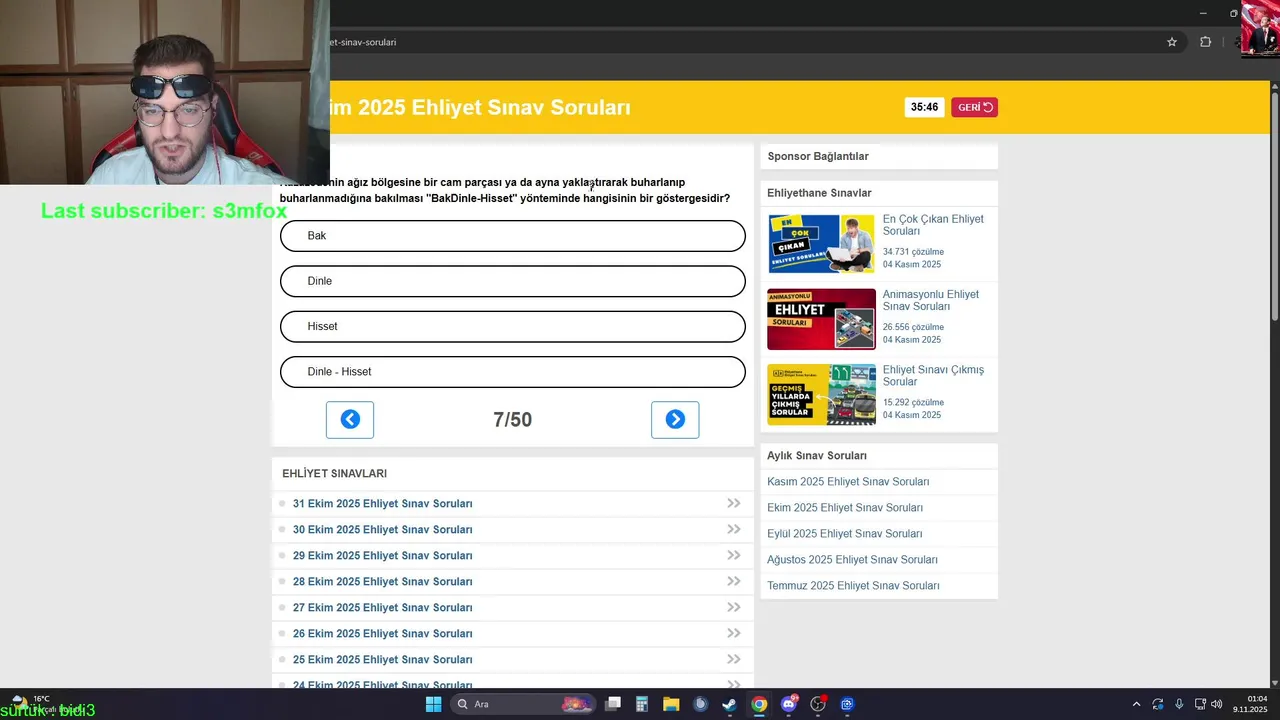Click the En Çok Çıkan thumbnail image
The height and width of the screenshot is (720, 1280).
click(x=821, y=243)
